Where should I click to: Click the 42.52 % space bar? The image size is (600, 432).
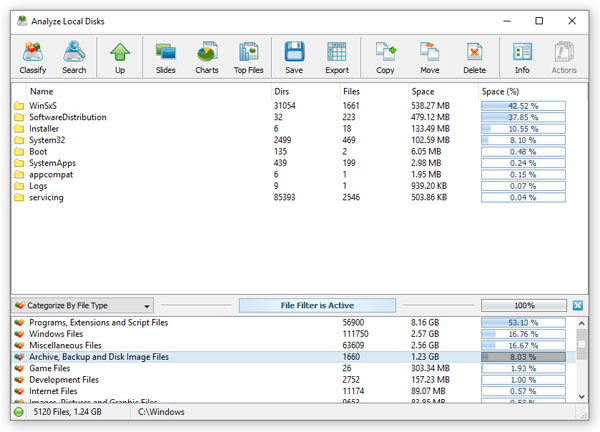(x=523, y=106)
